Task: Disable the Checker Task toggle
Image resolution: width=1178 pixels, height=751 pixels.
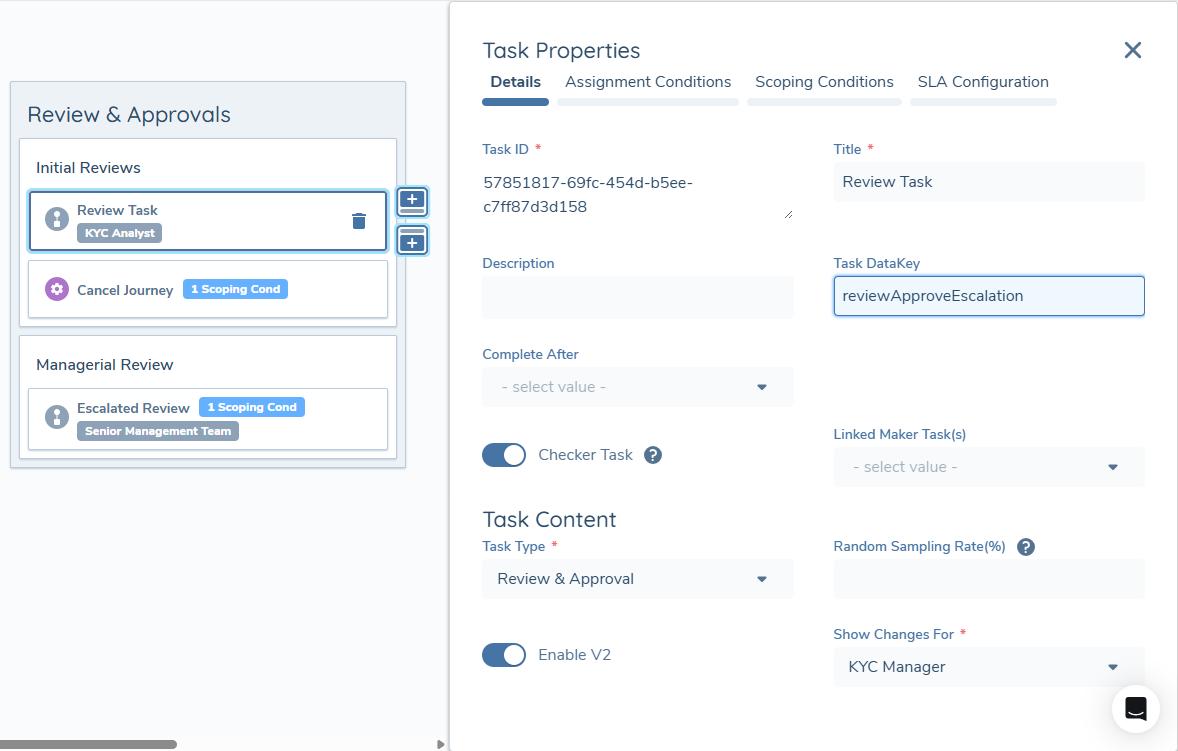Action: point(504,455)
